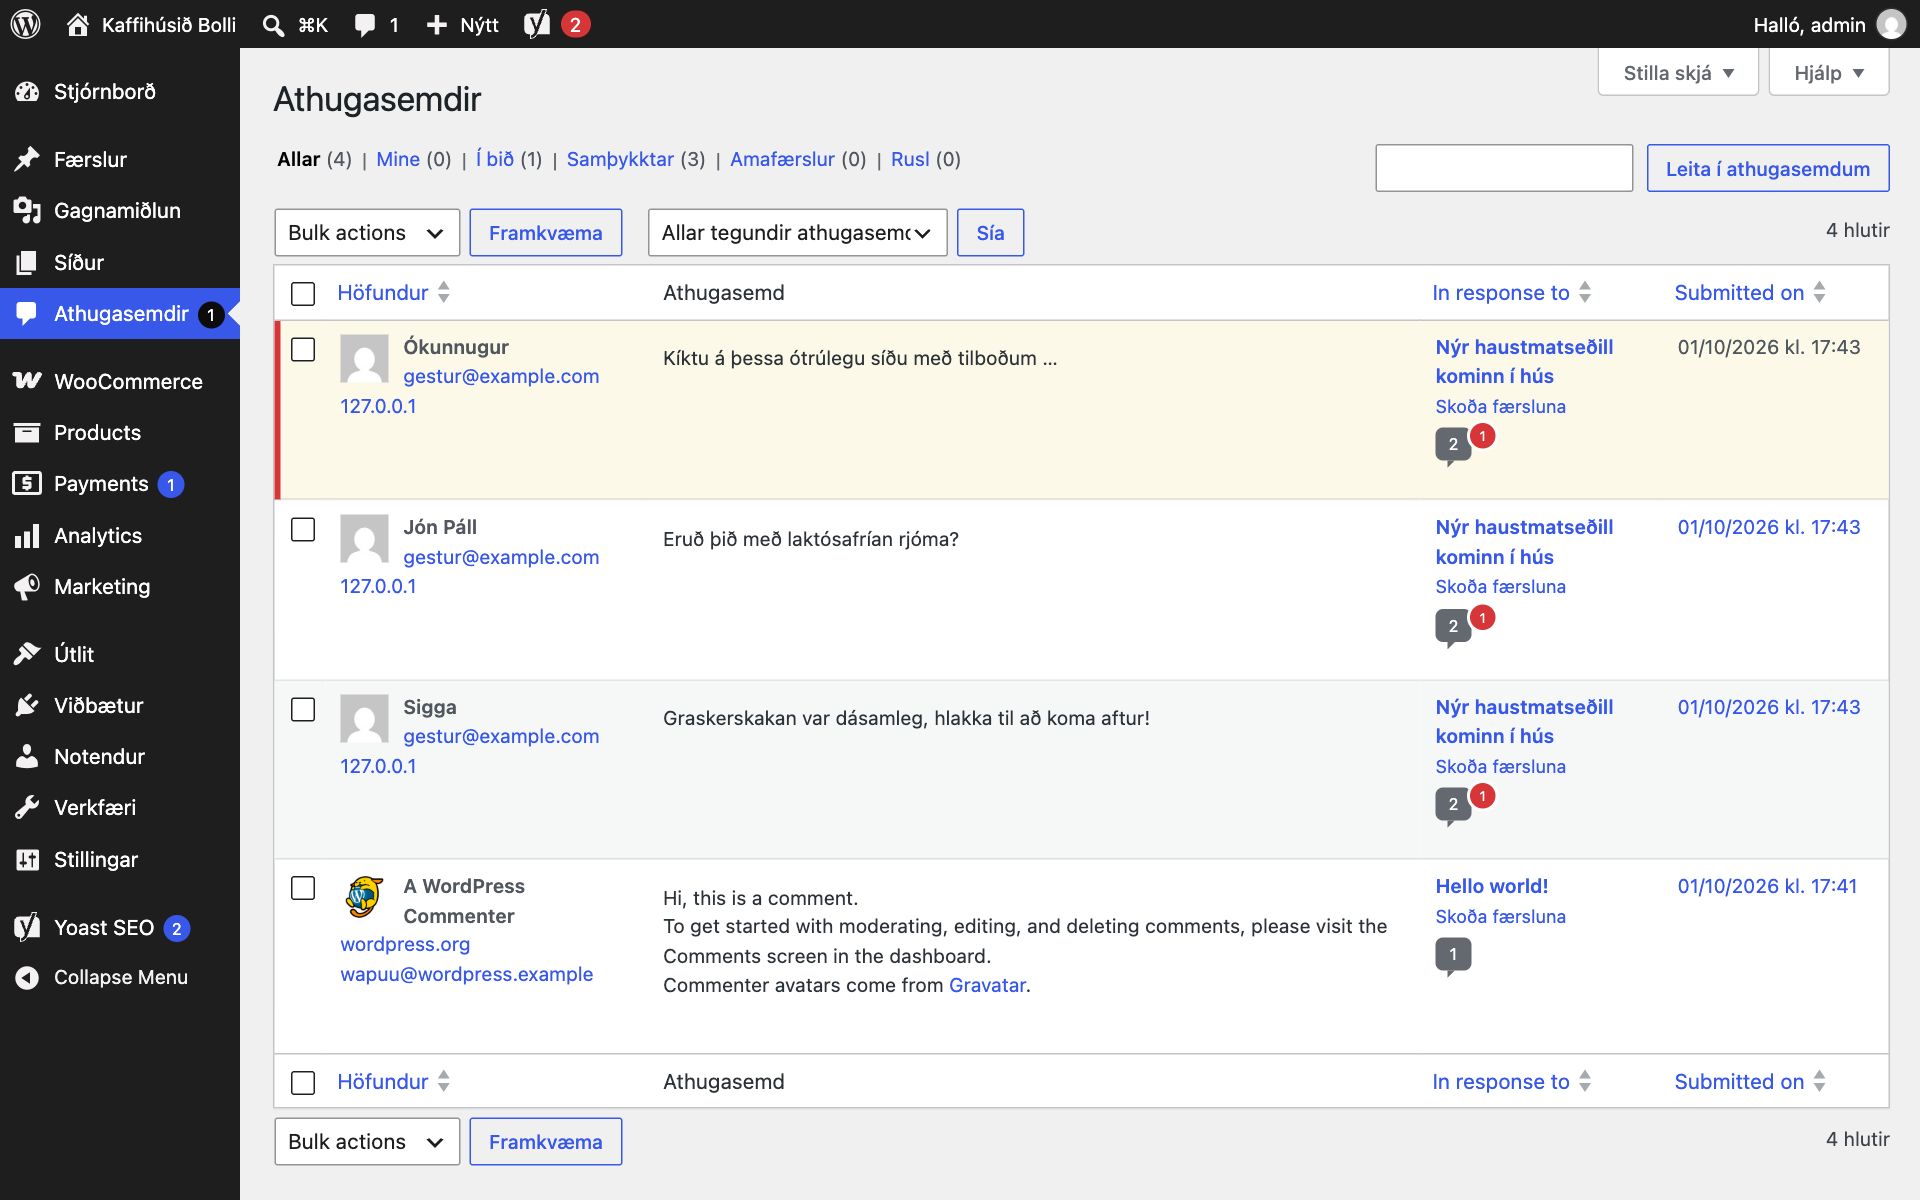Open the top Bulk actions dropdown
Viewport: 1920px width, 1200px height.
(367, 233)
